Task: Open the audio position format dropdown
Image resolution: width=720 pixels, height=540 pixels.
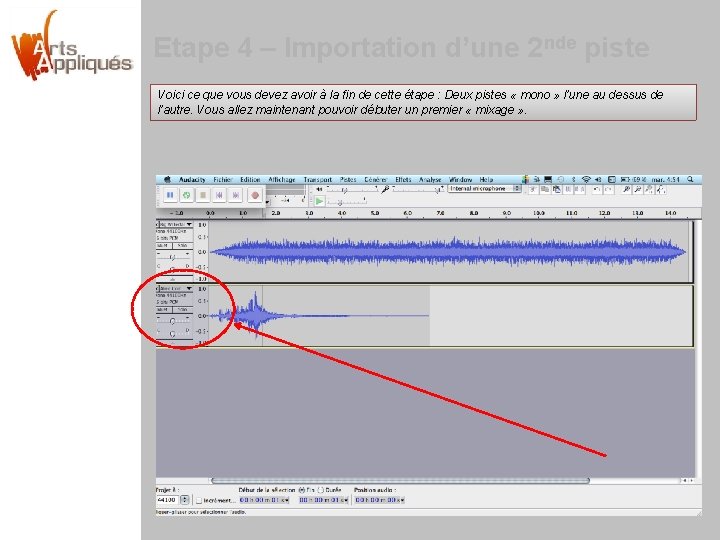Action: (402, 500)
